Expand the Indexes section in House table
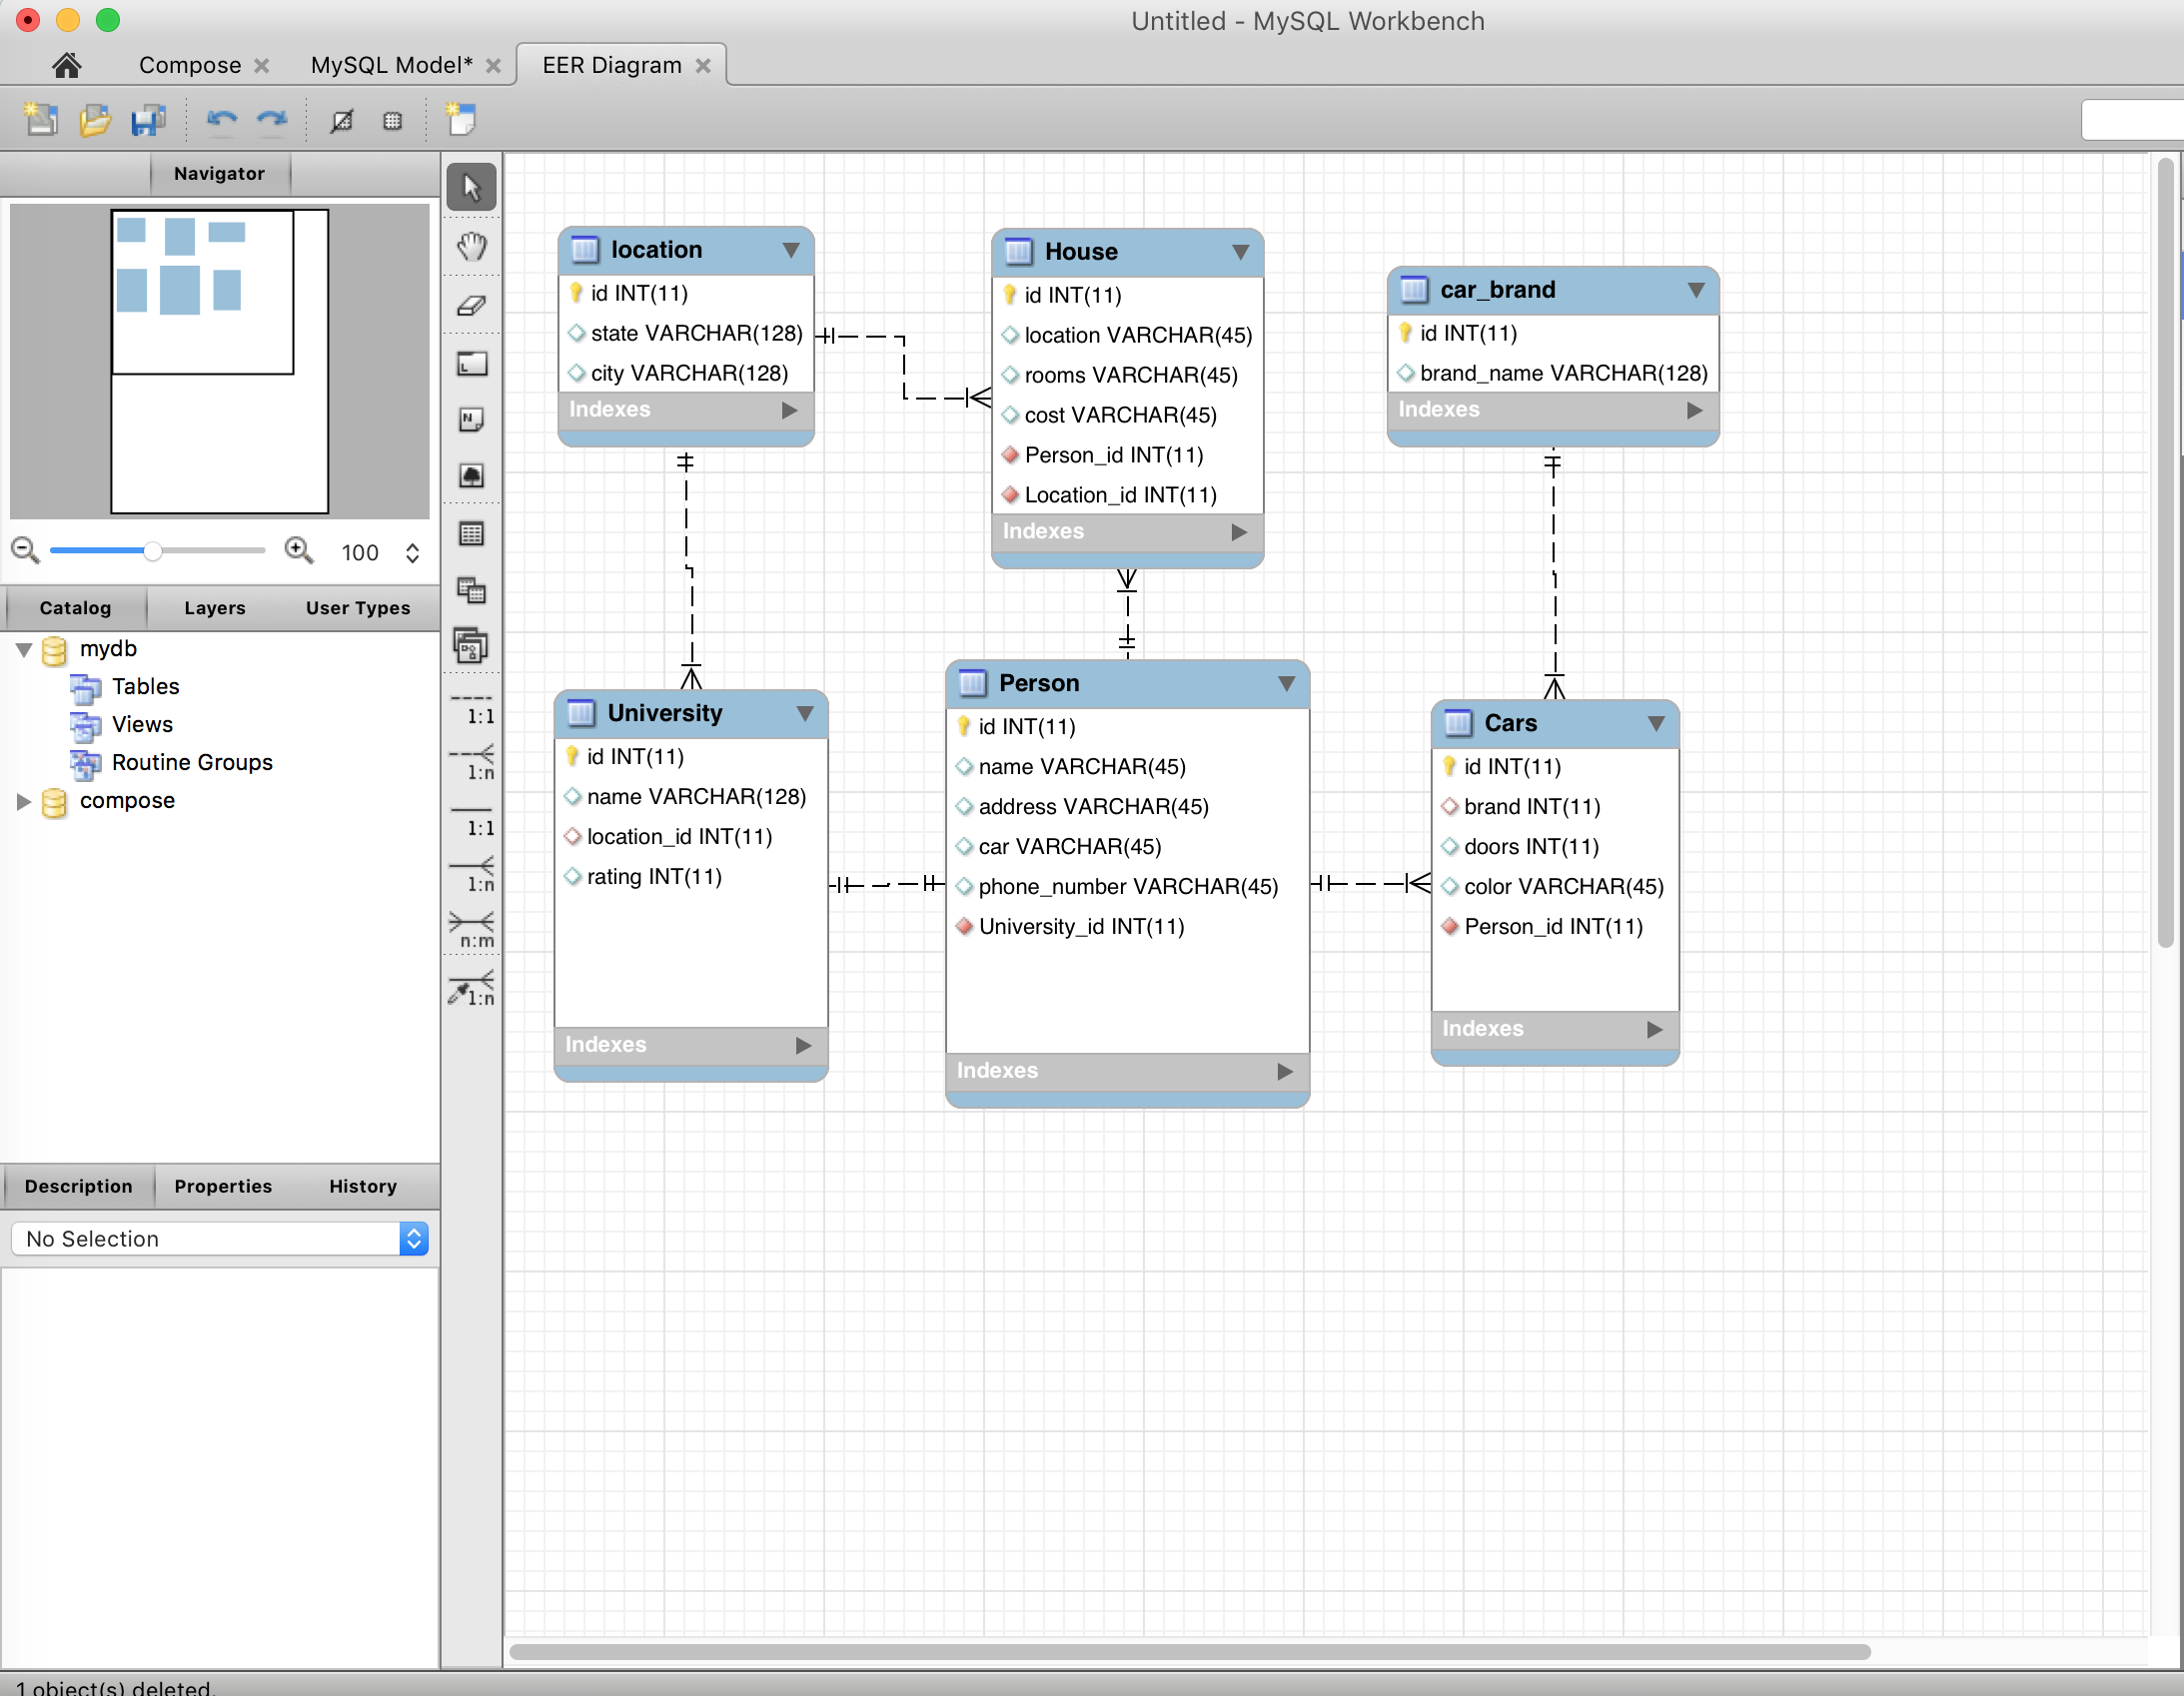Viewport: 2184px width, 1696px height. click(x=1243, y=531)
